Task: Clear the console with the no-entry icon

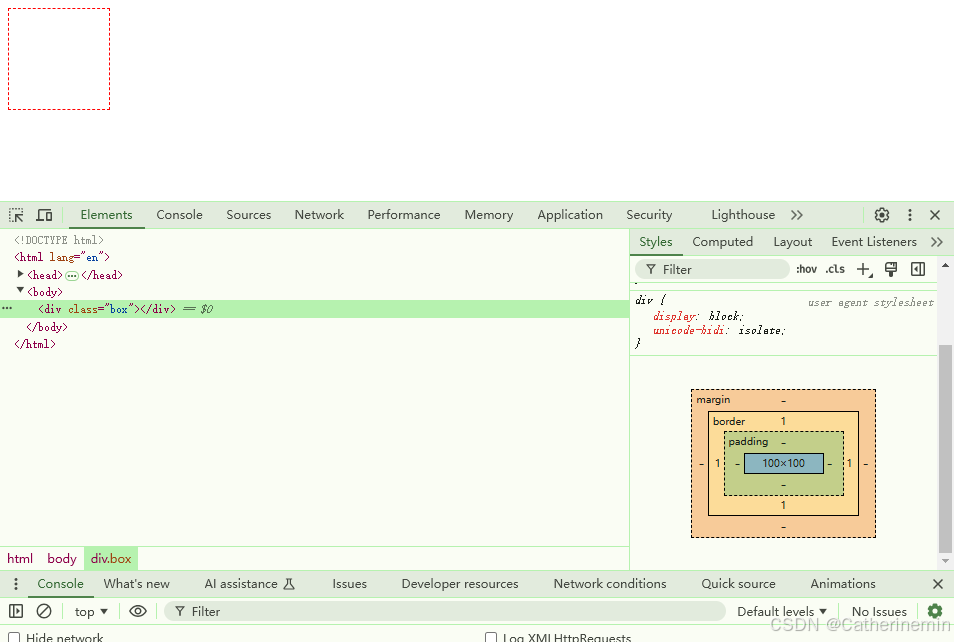Action: [42, 611]
